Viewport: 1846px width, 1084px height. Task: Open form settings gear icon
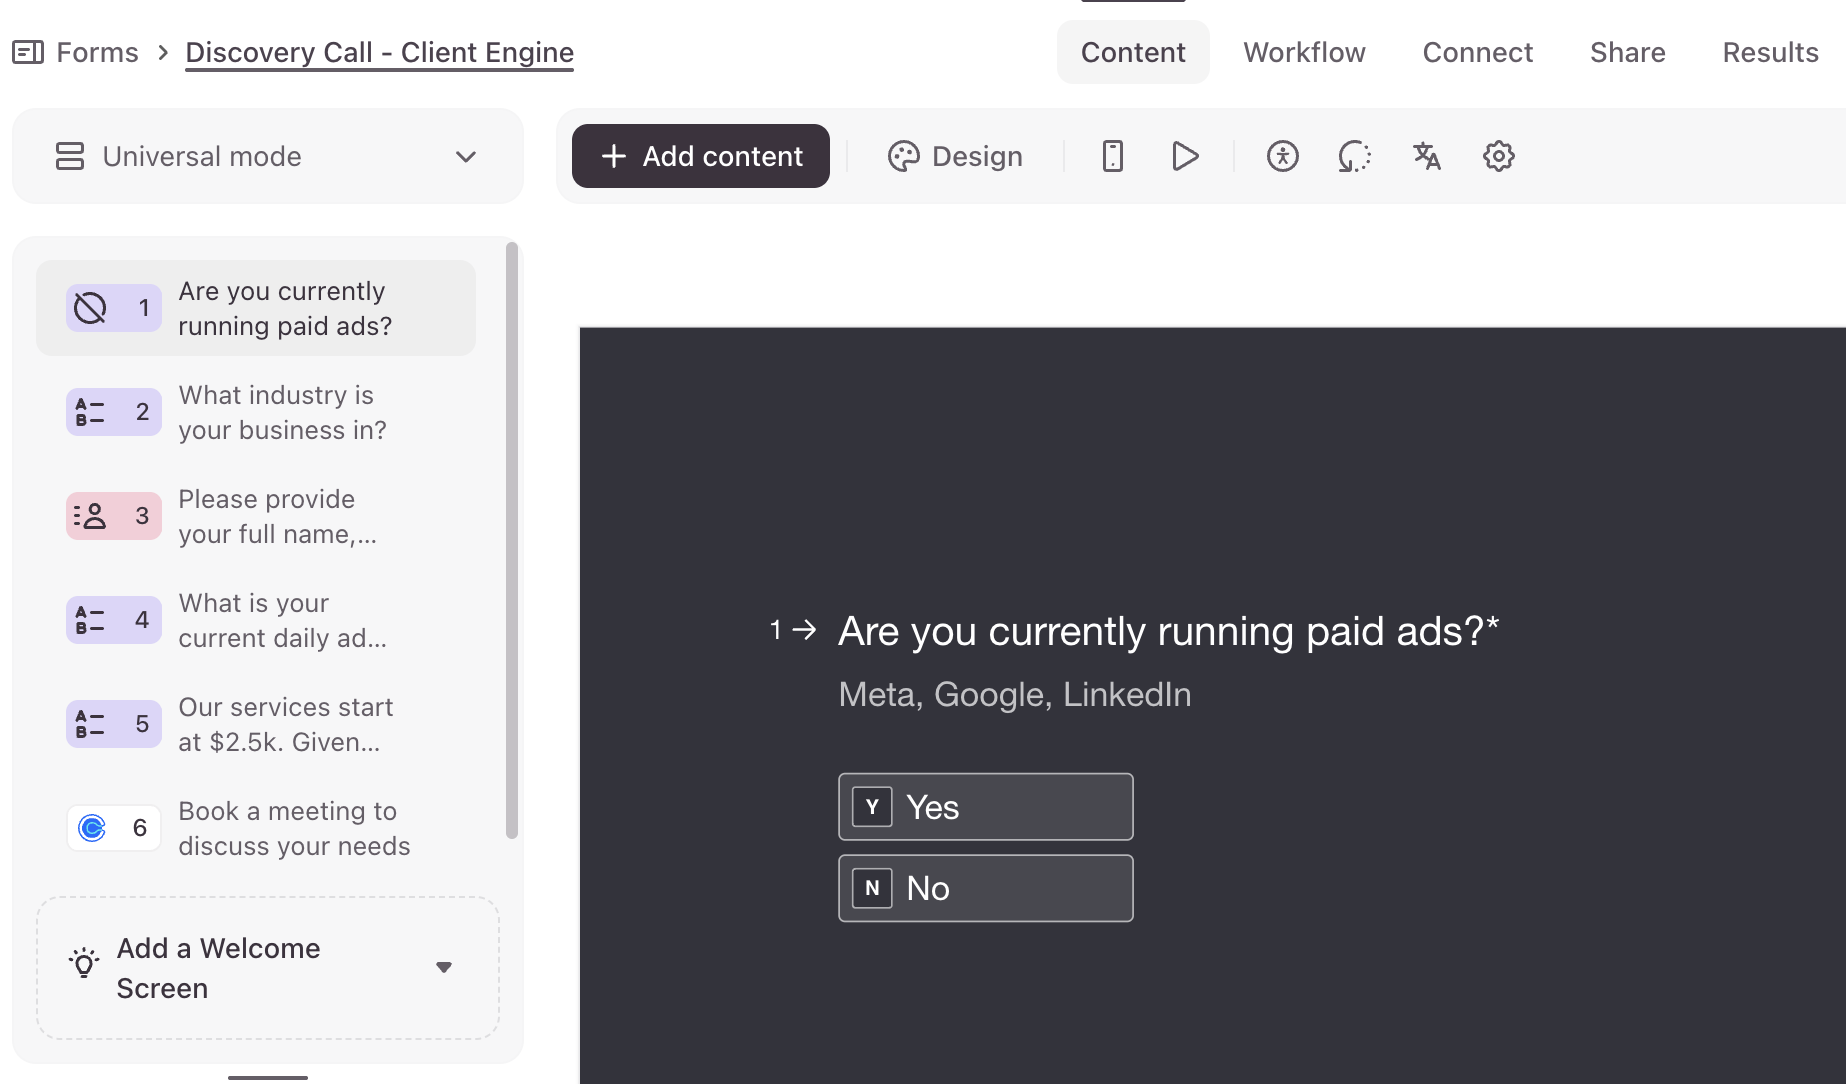point(1498,156)
